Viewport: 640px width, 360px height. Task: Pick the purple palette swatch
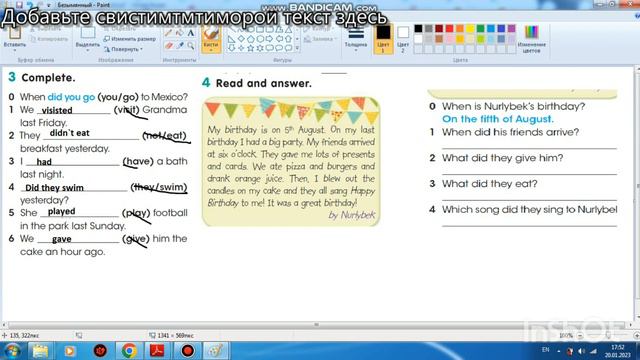pos(511,28)
